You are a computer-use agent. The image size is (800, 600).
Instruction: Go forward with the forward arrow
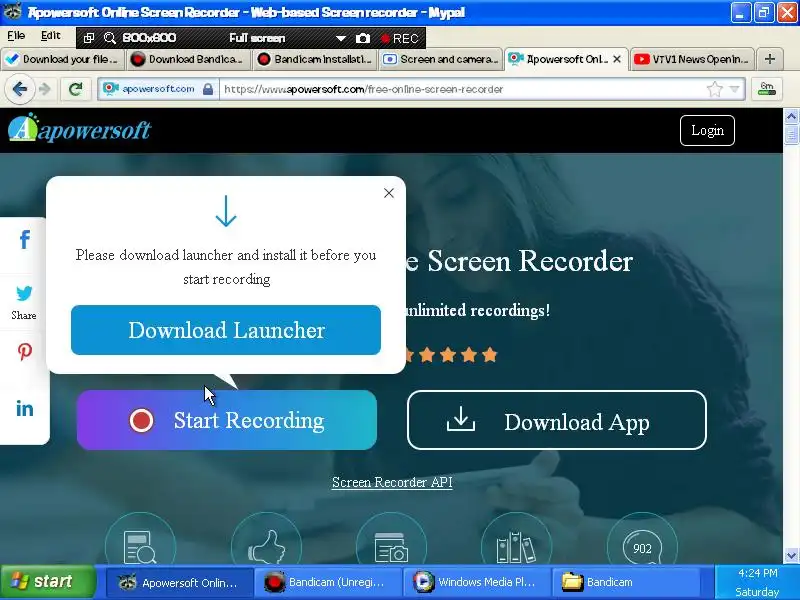44,89
